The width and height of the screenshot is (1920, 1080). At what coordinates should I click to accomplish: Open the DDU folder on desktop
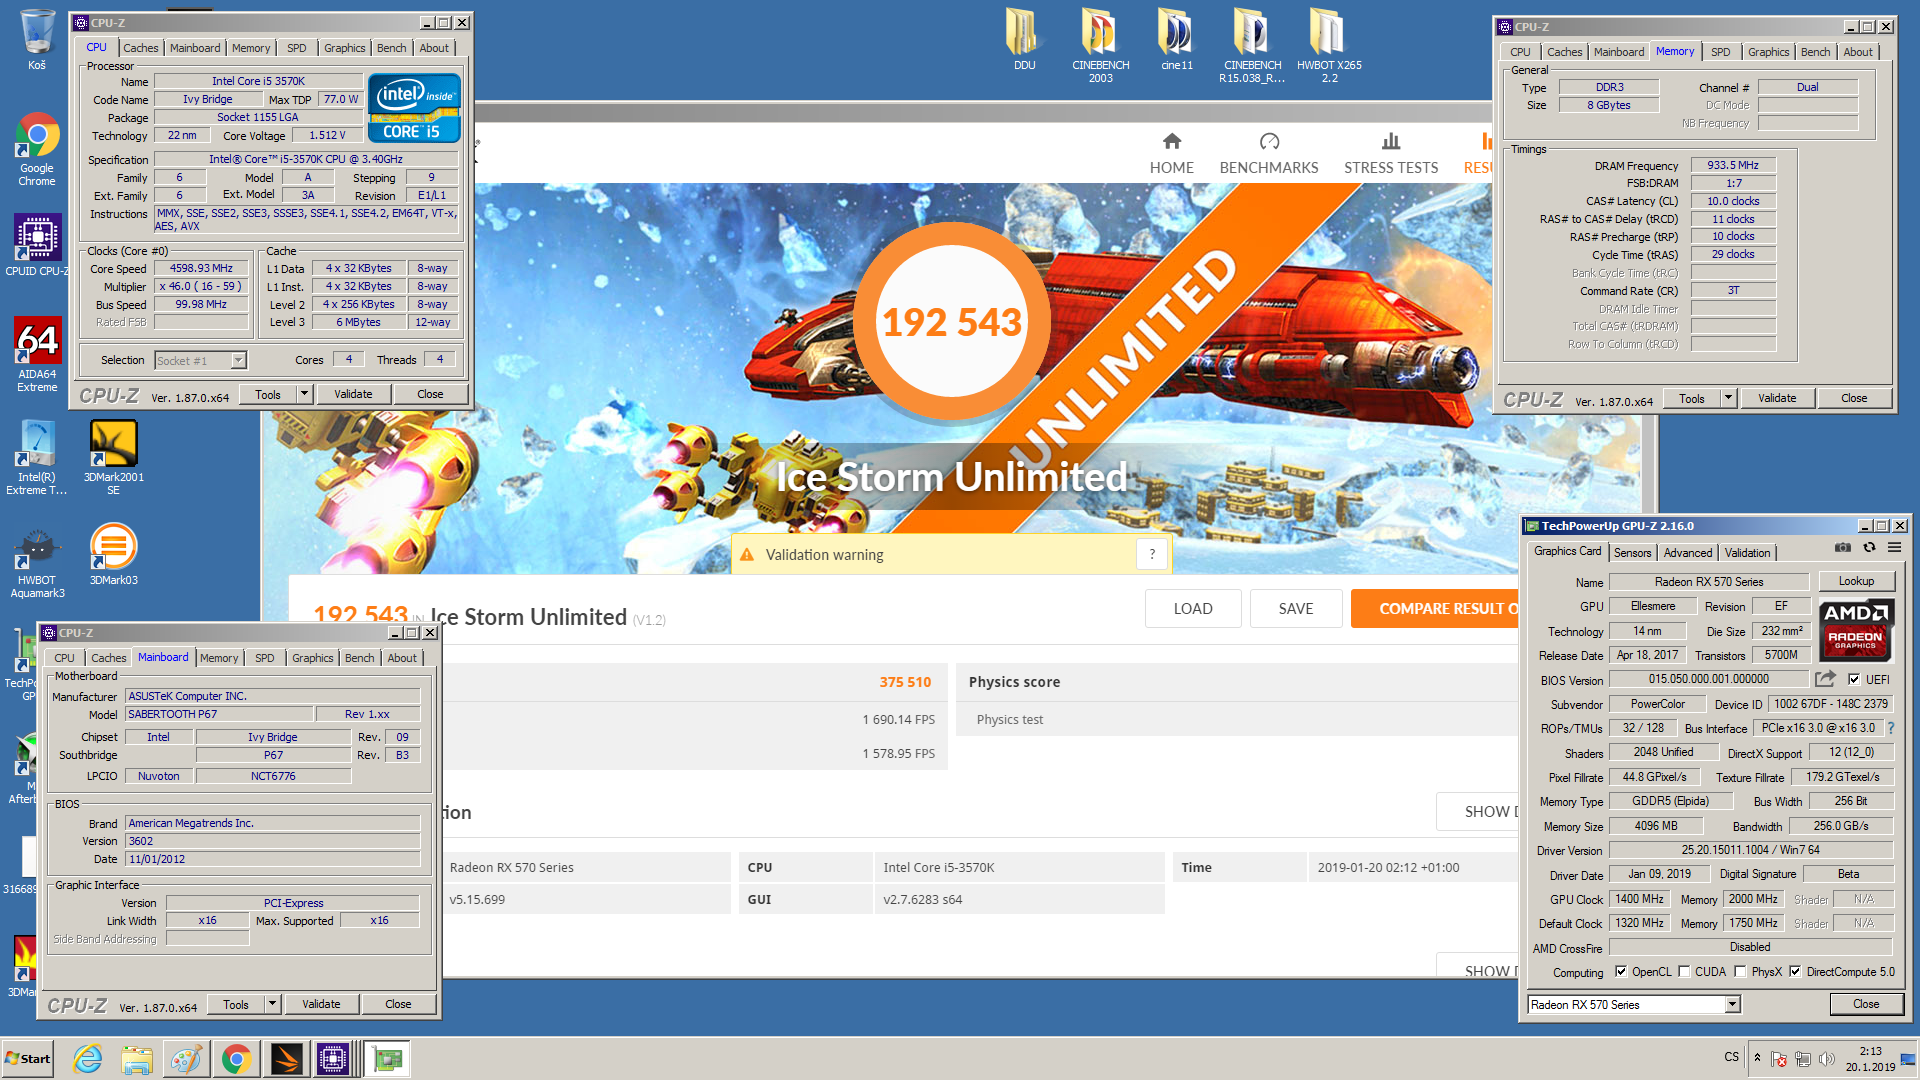(x=1024, y=38)
